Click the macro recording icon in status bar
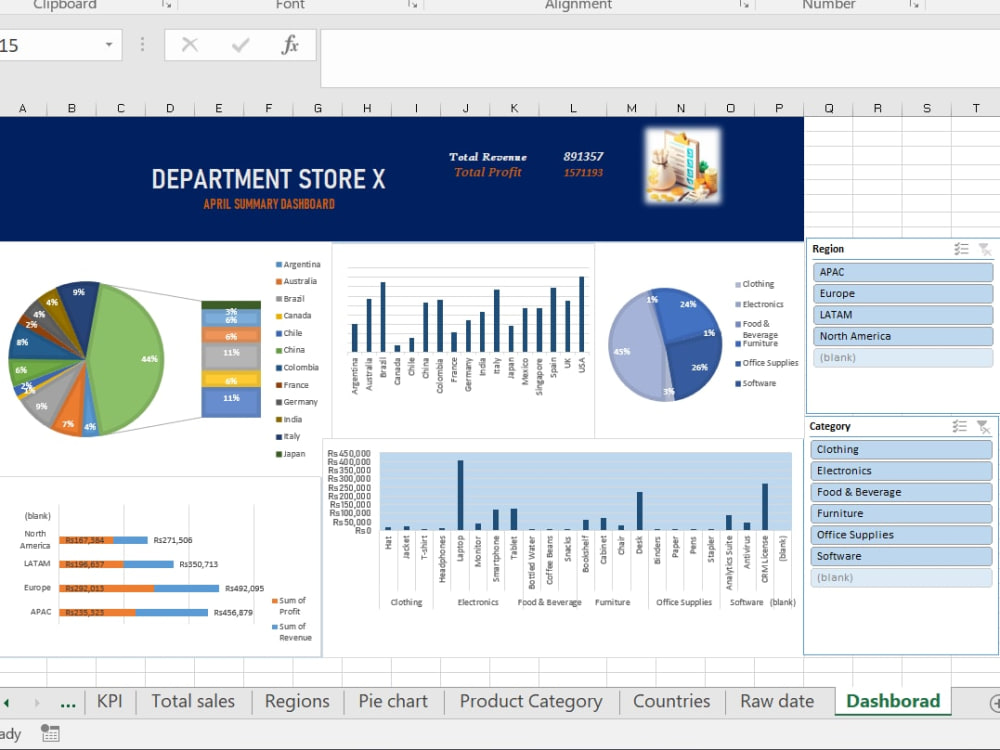 (50, 733)
